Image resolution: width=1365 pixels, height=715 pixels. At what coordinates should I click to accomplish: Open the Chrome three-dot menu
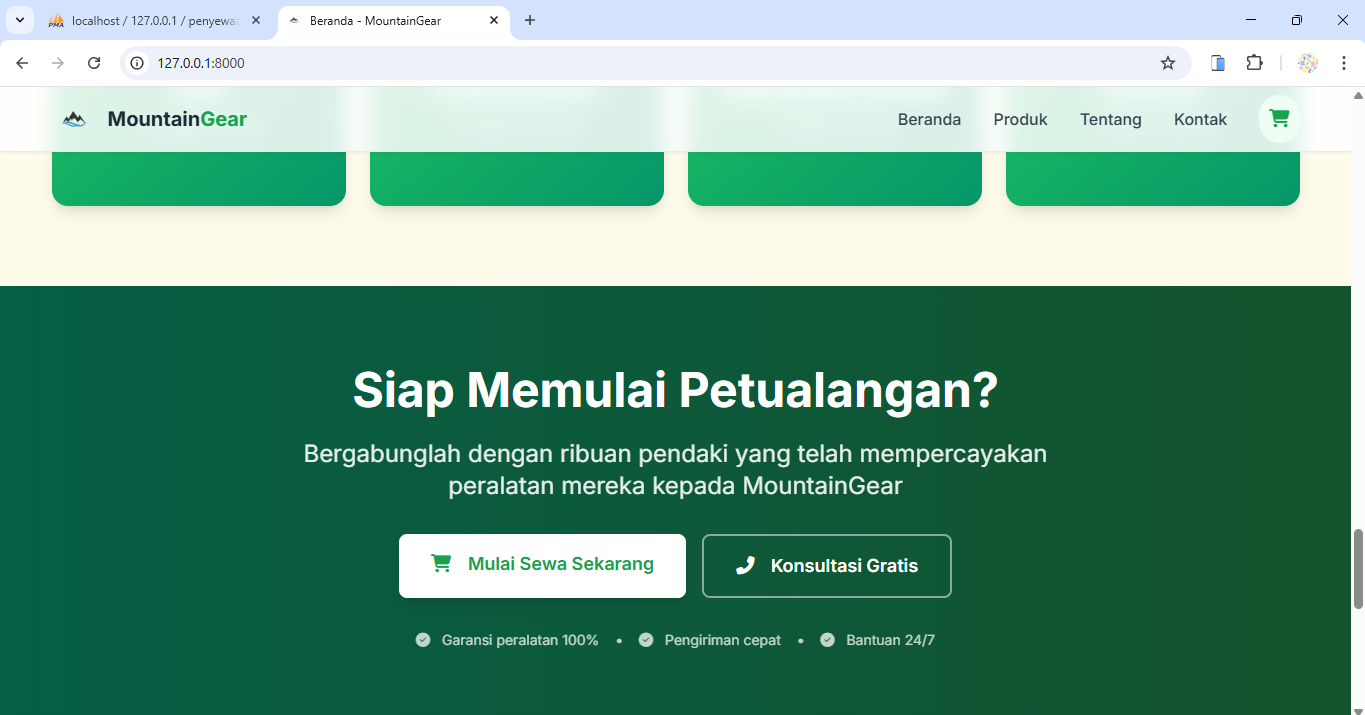1343,63
